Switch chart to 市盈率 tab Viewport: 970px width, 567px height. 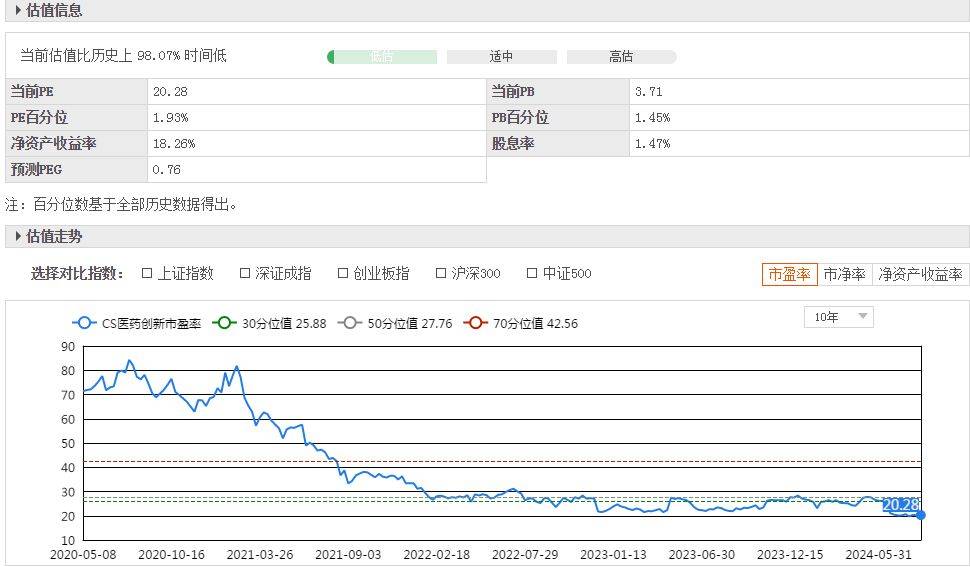(x=789, y=274)
